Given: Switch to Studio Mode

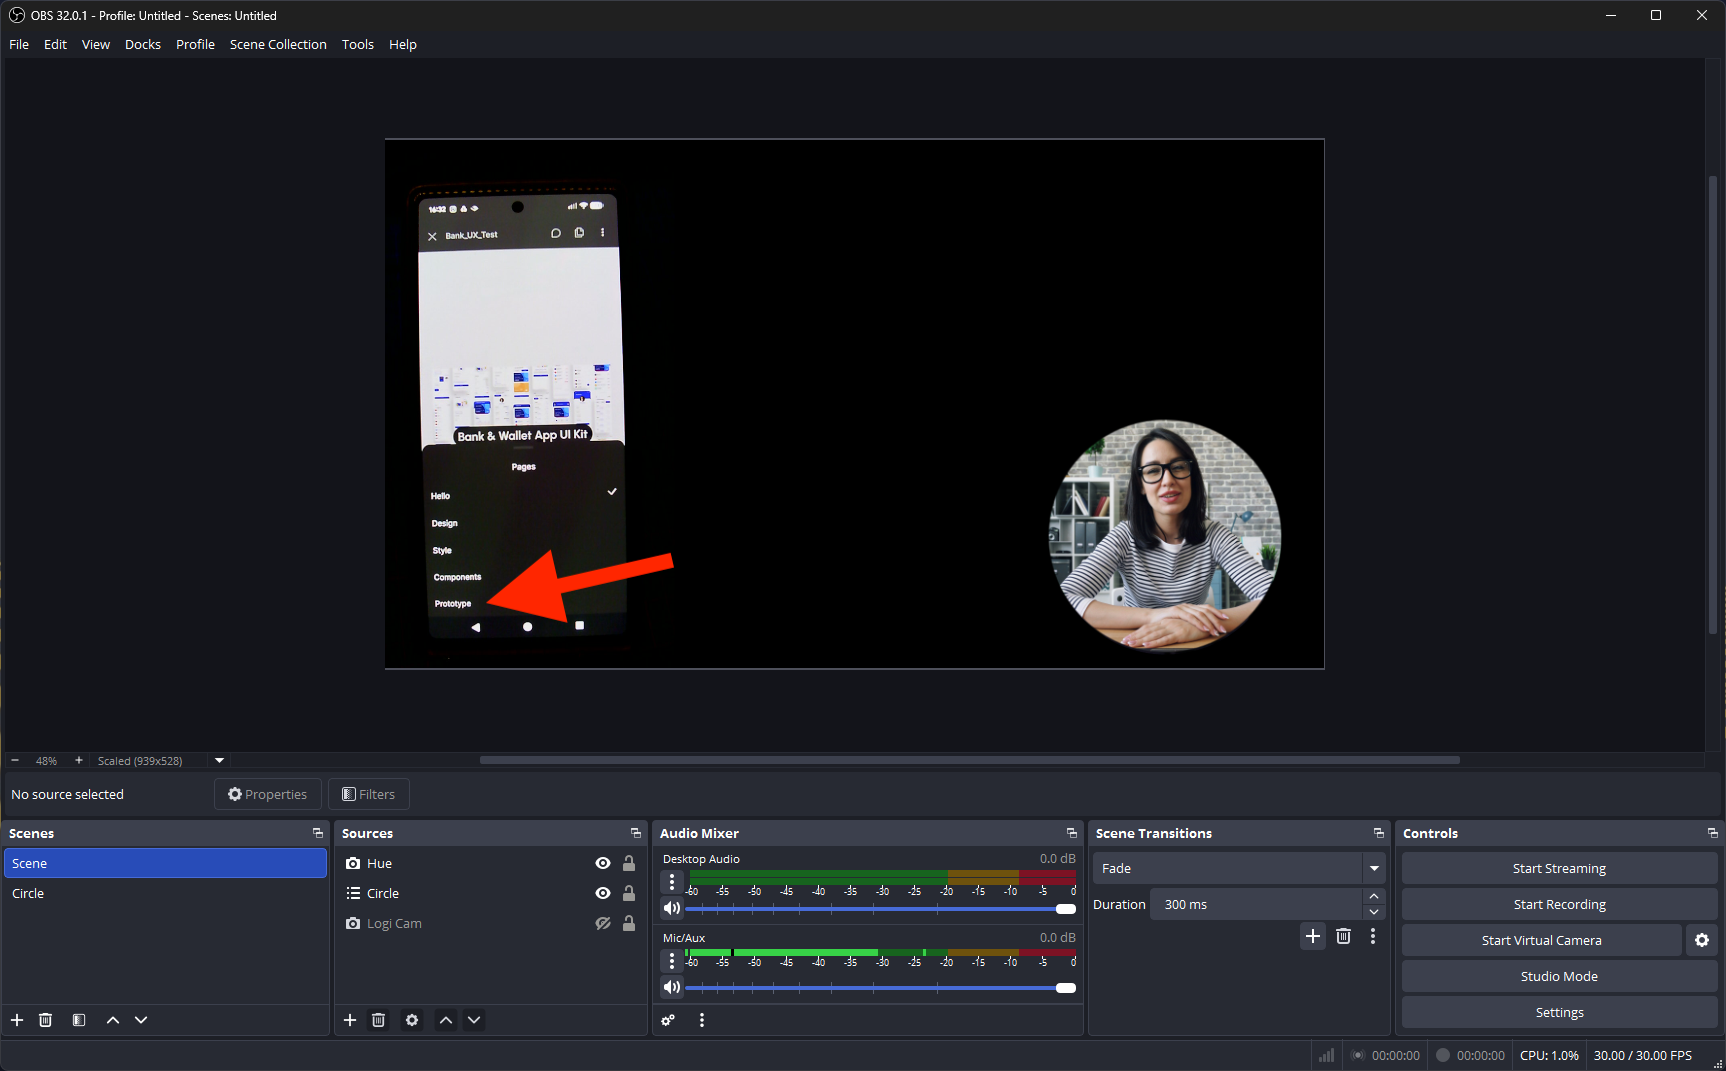Looking at the screenshot, I should 1559,976.
